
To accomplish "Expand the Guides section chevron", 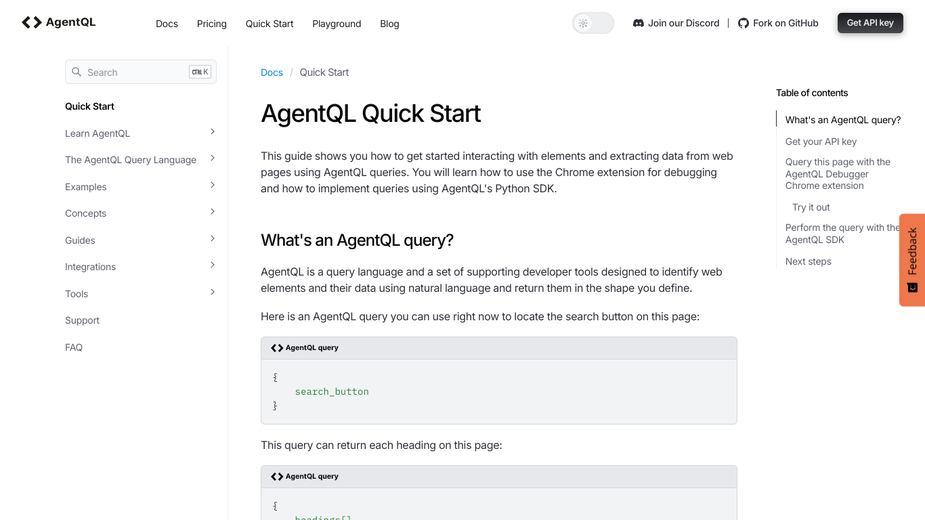I will click(x=212, y=238).
